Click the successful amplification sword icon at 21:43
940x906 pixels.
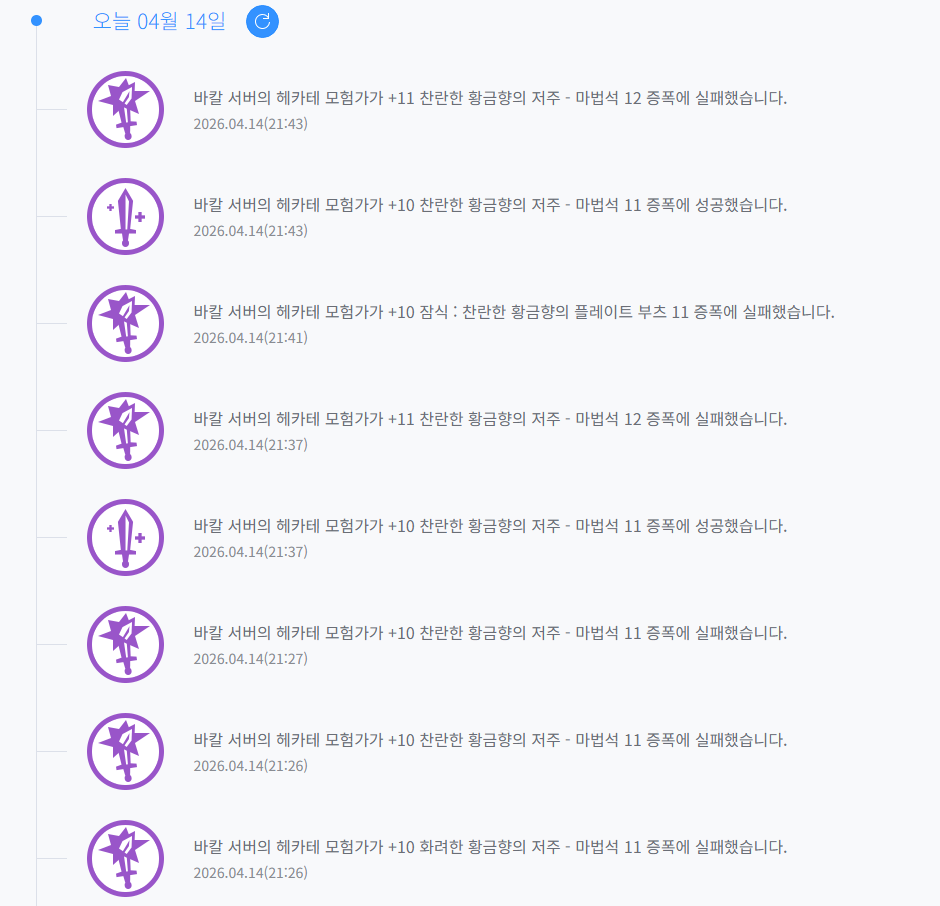tap(125, 216)
